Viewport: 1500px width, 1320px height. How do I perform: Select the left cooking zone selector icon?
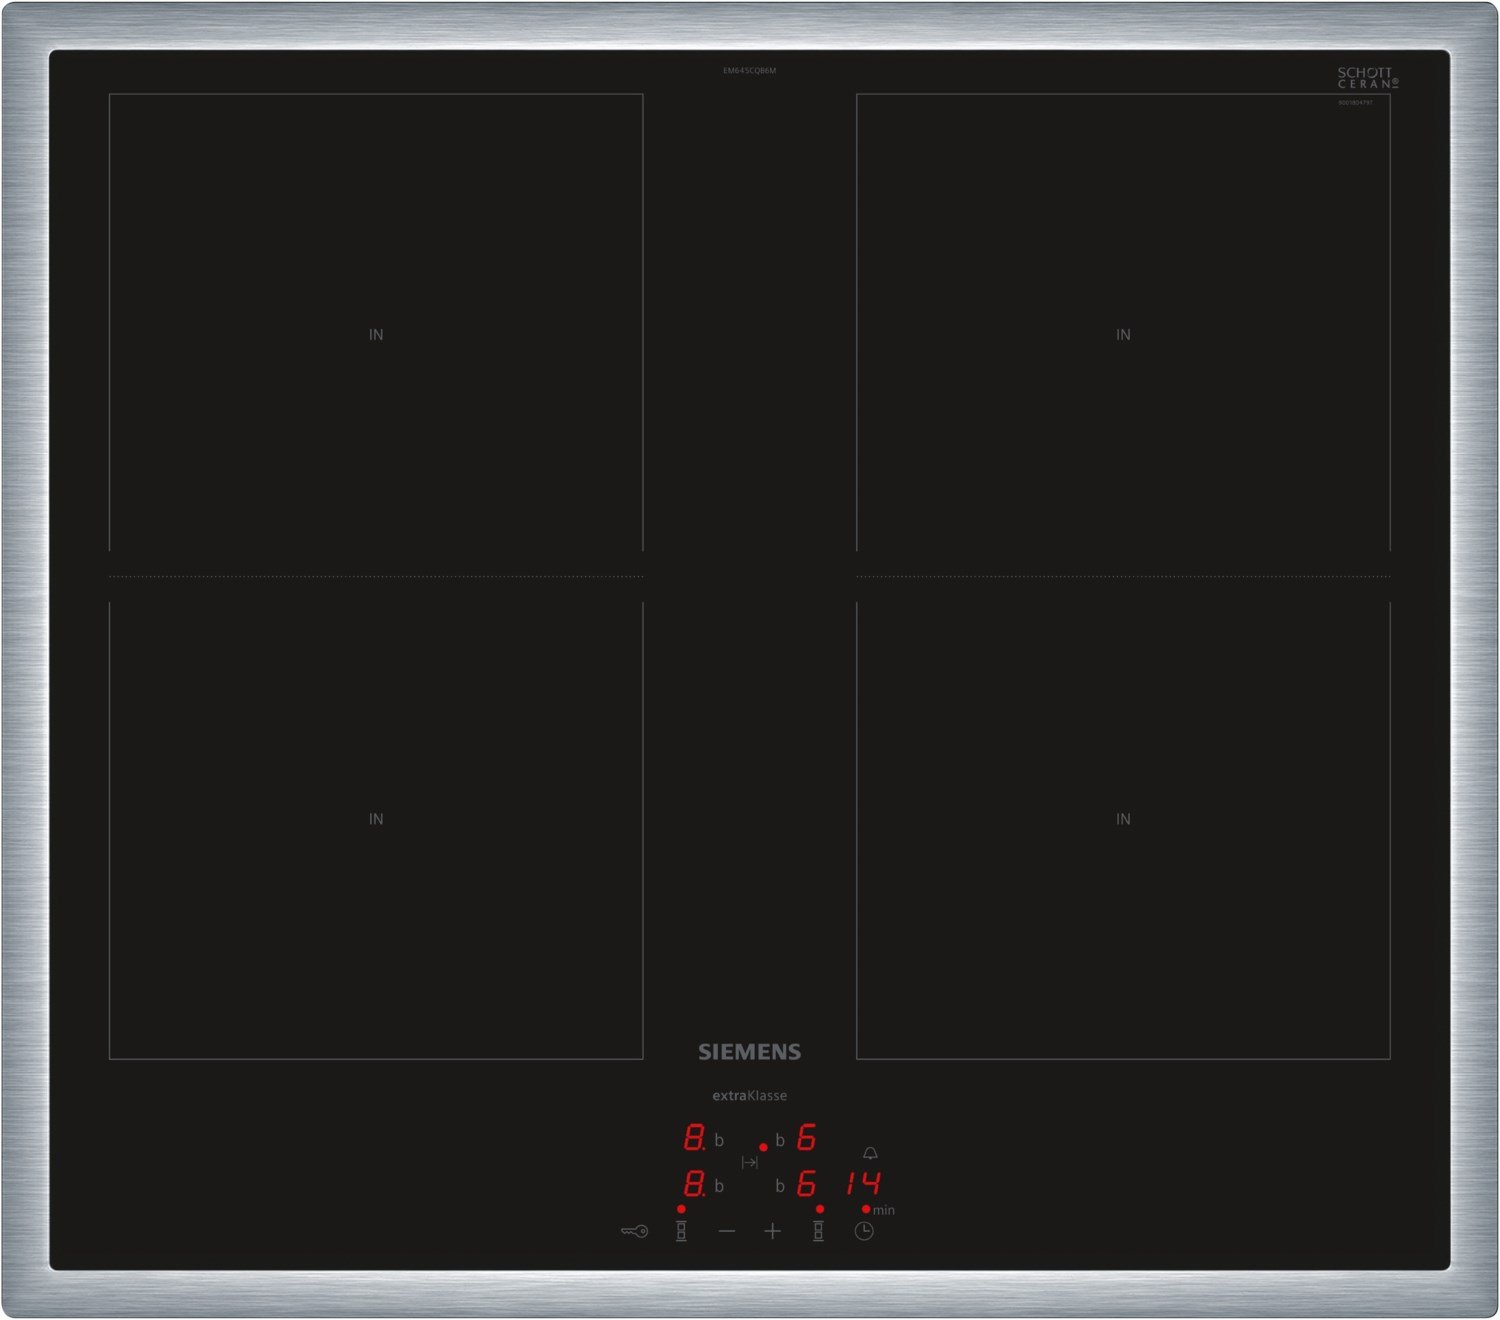coord(682,1232)
